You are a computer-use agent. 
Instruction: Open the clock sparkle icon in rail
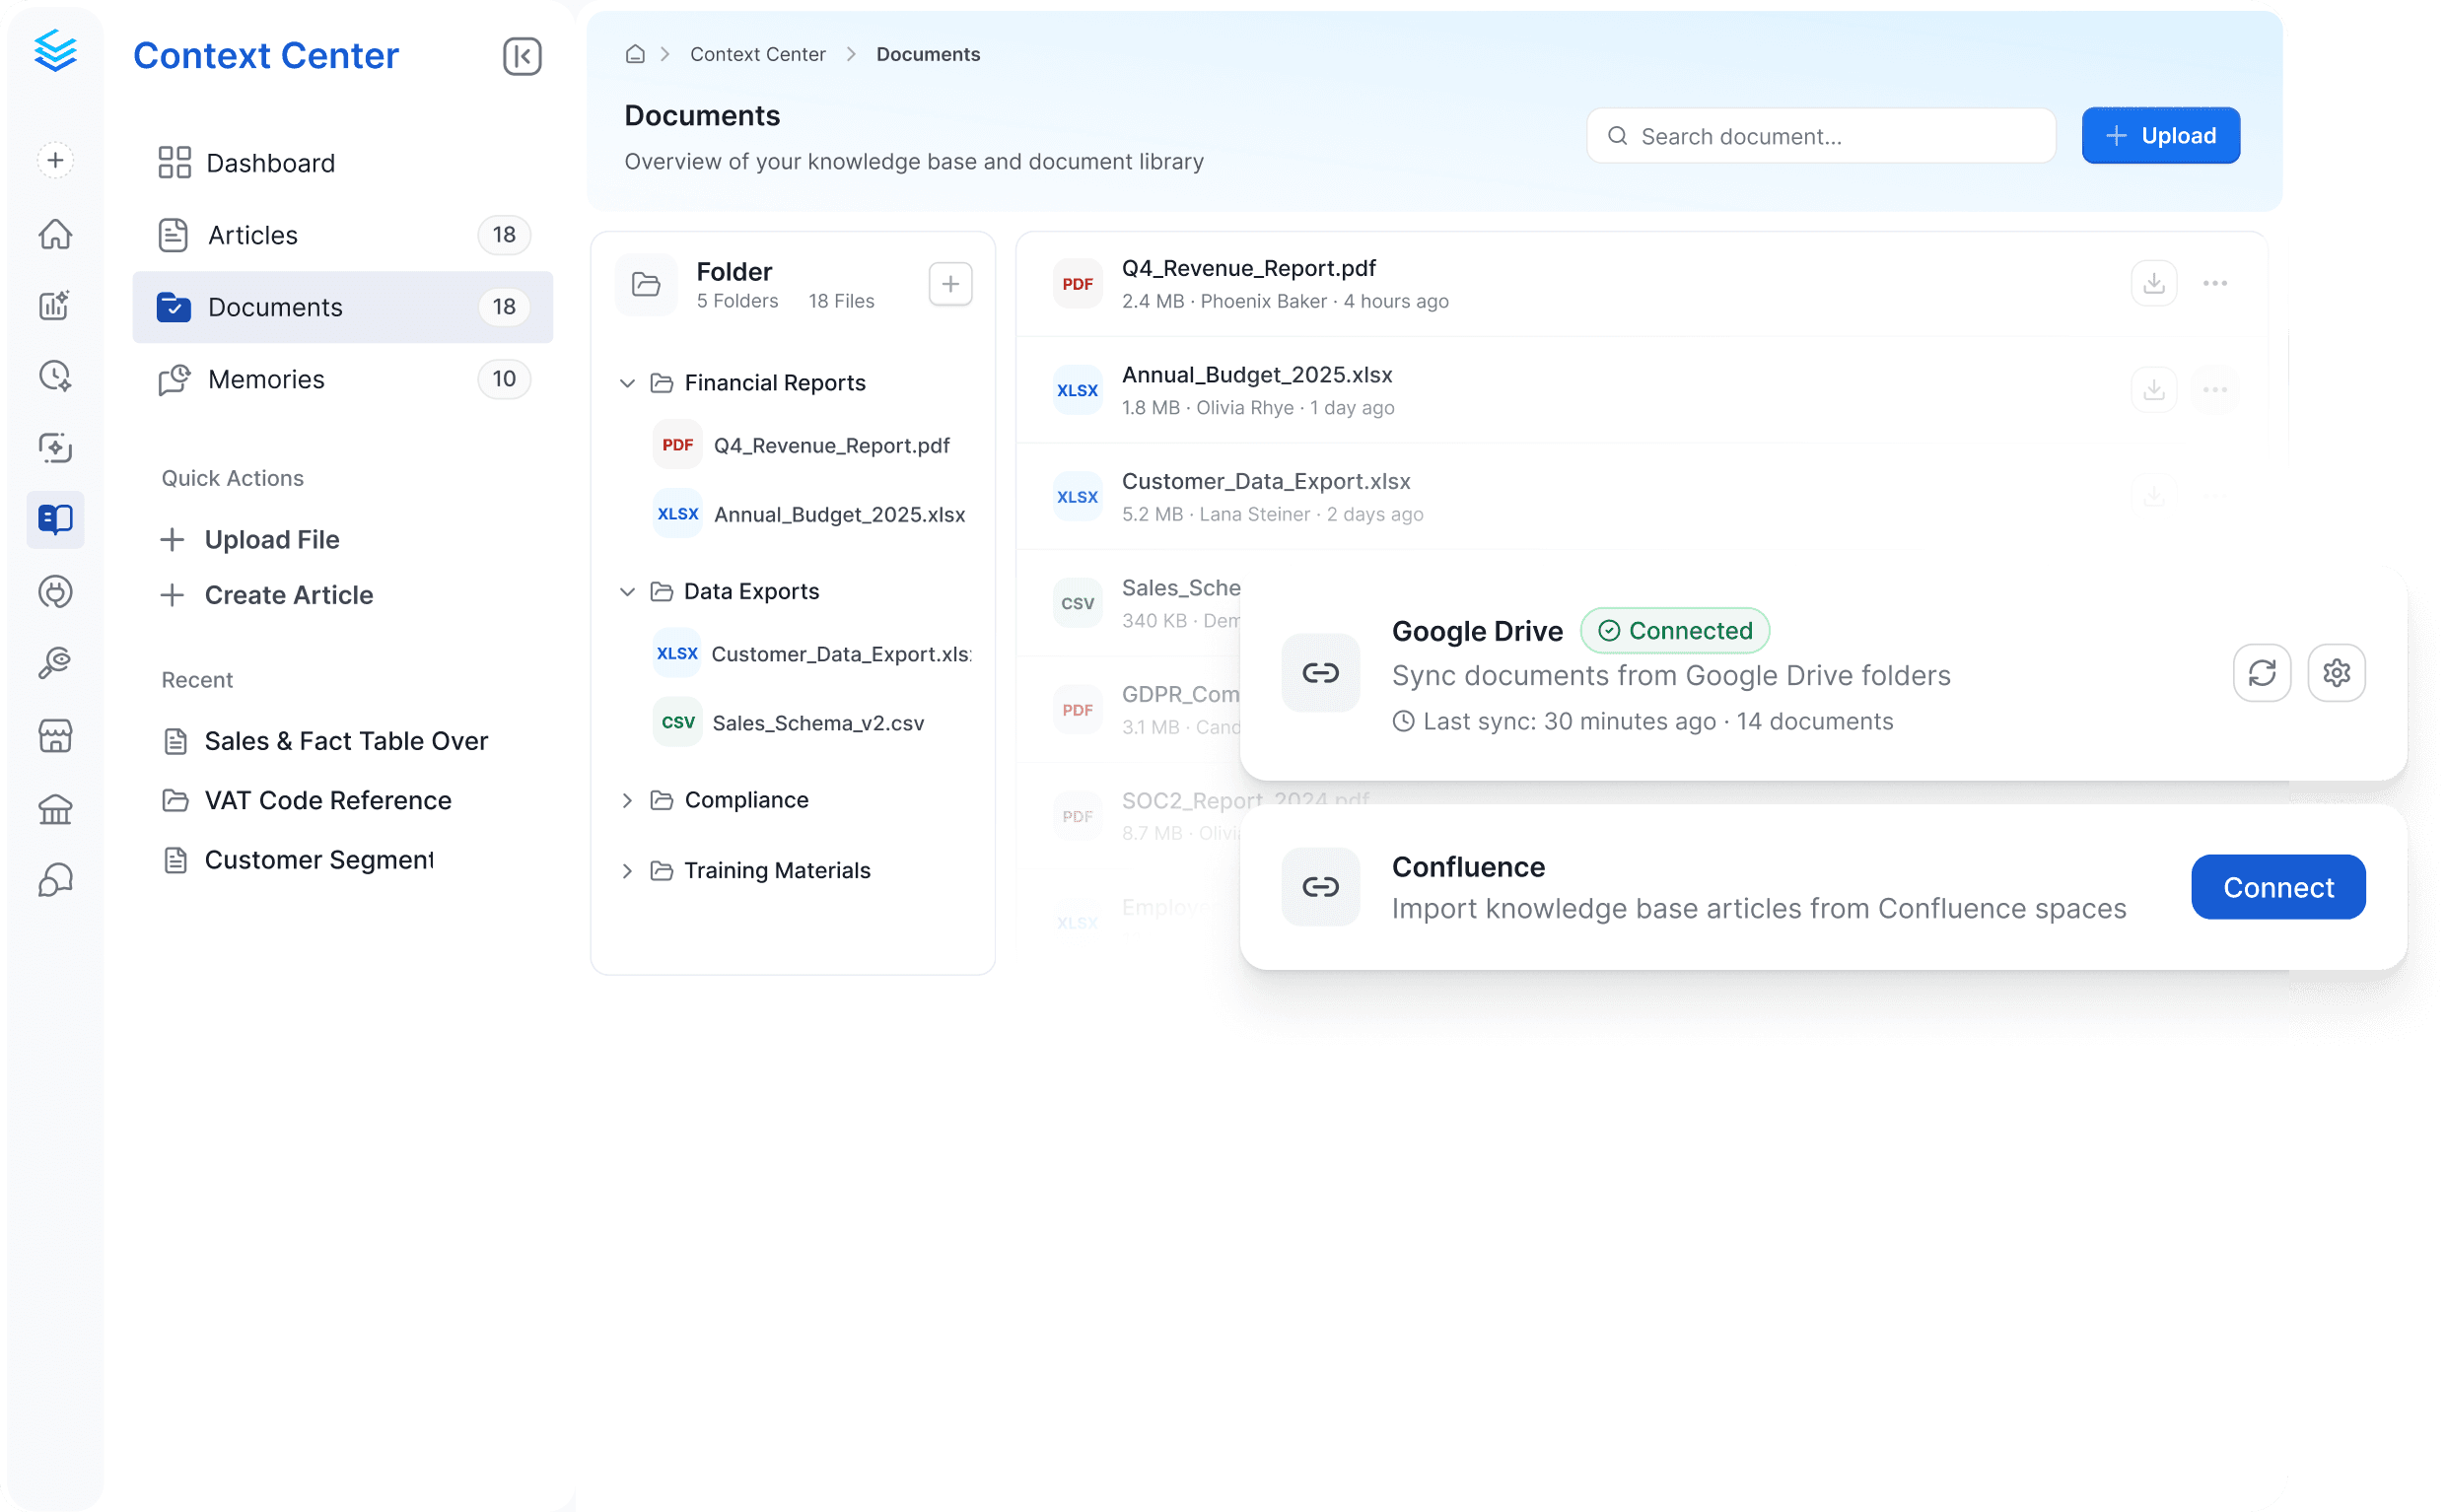(56, 376)
